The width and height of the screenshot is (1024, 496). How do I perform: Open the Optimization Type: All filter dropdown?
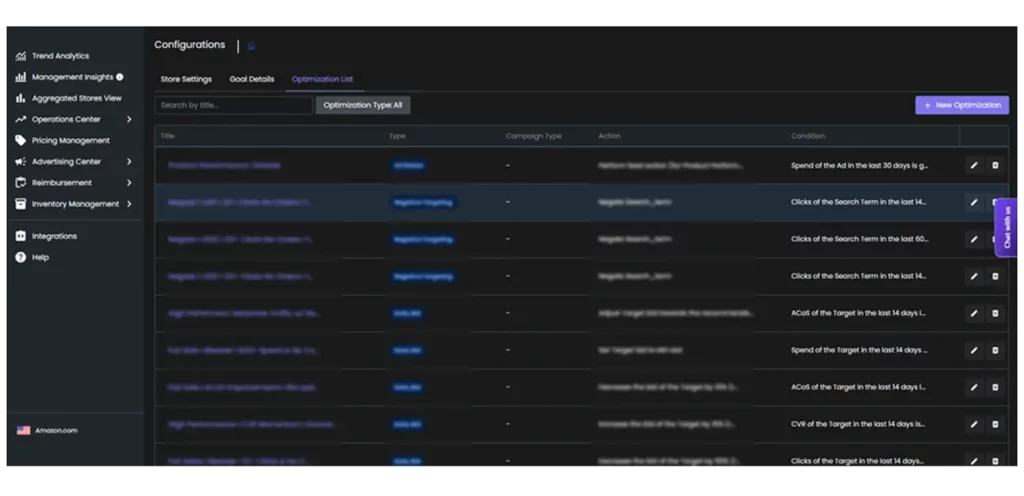click(x=363, y=105)
